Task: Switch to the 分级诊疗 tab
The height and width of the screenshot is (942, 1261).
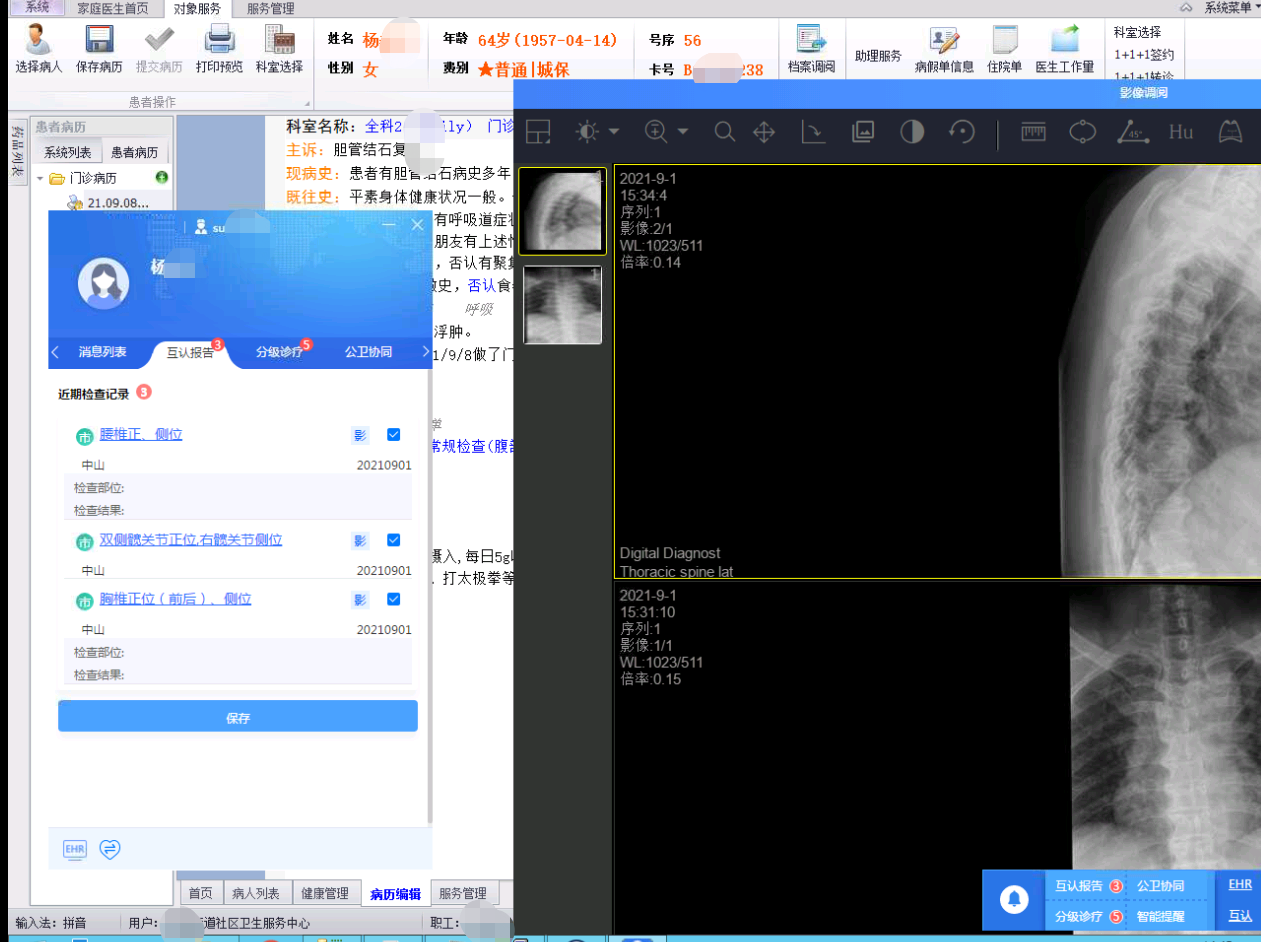Action: (279, 352)
